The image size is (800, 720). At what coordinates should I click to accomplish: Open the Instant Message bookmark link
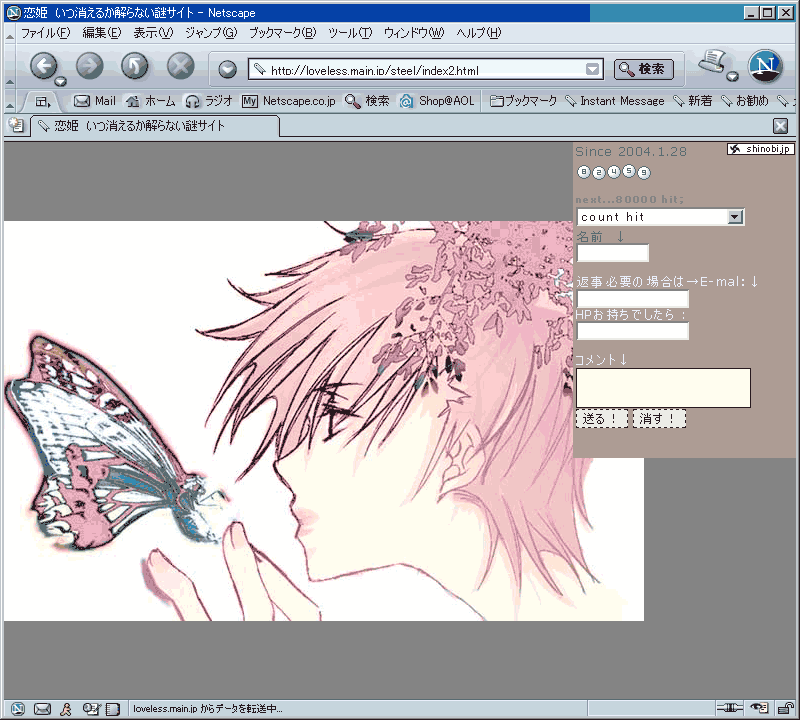click(615, 101)
